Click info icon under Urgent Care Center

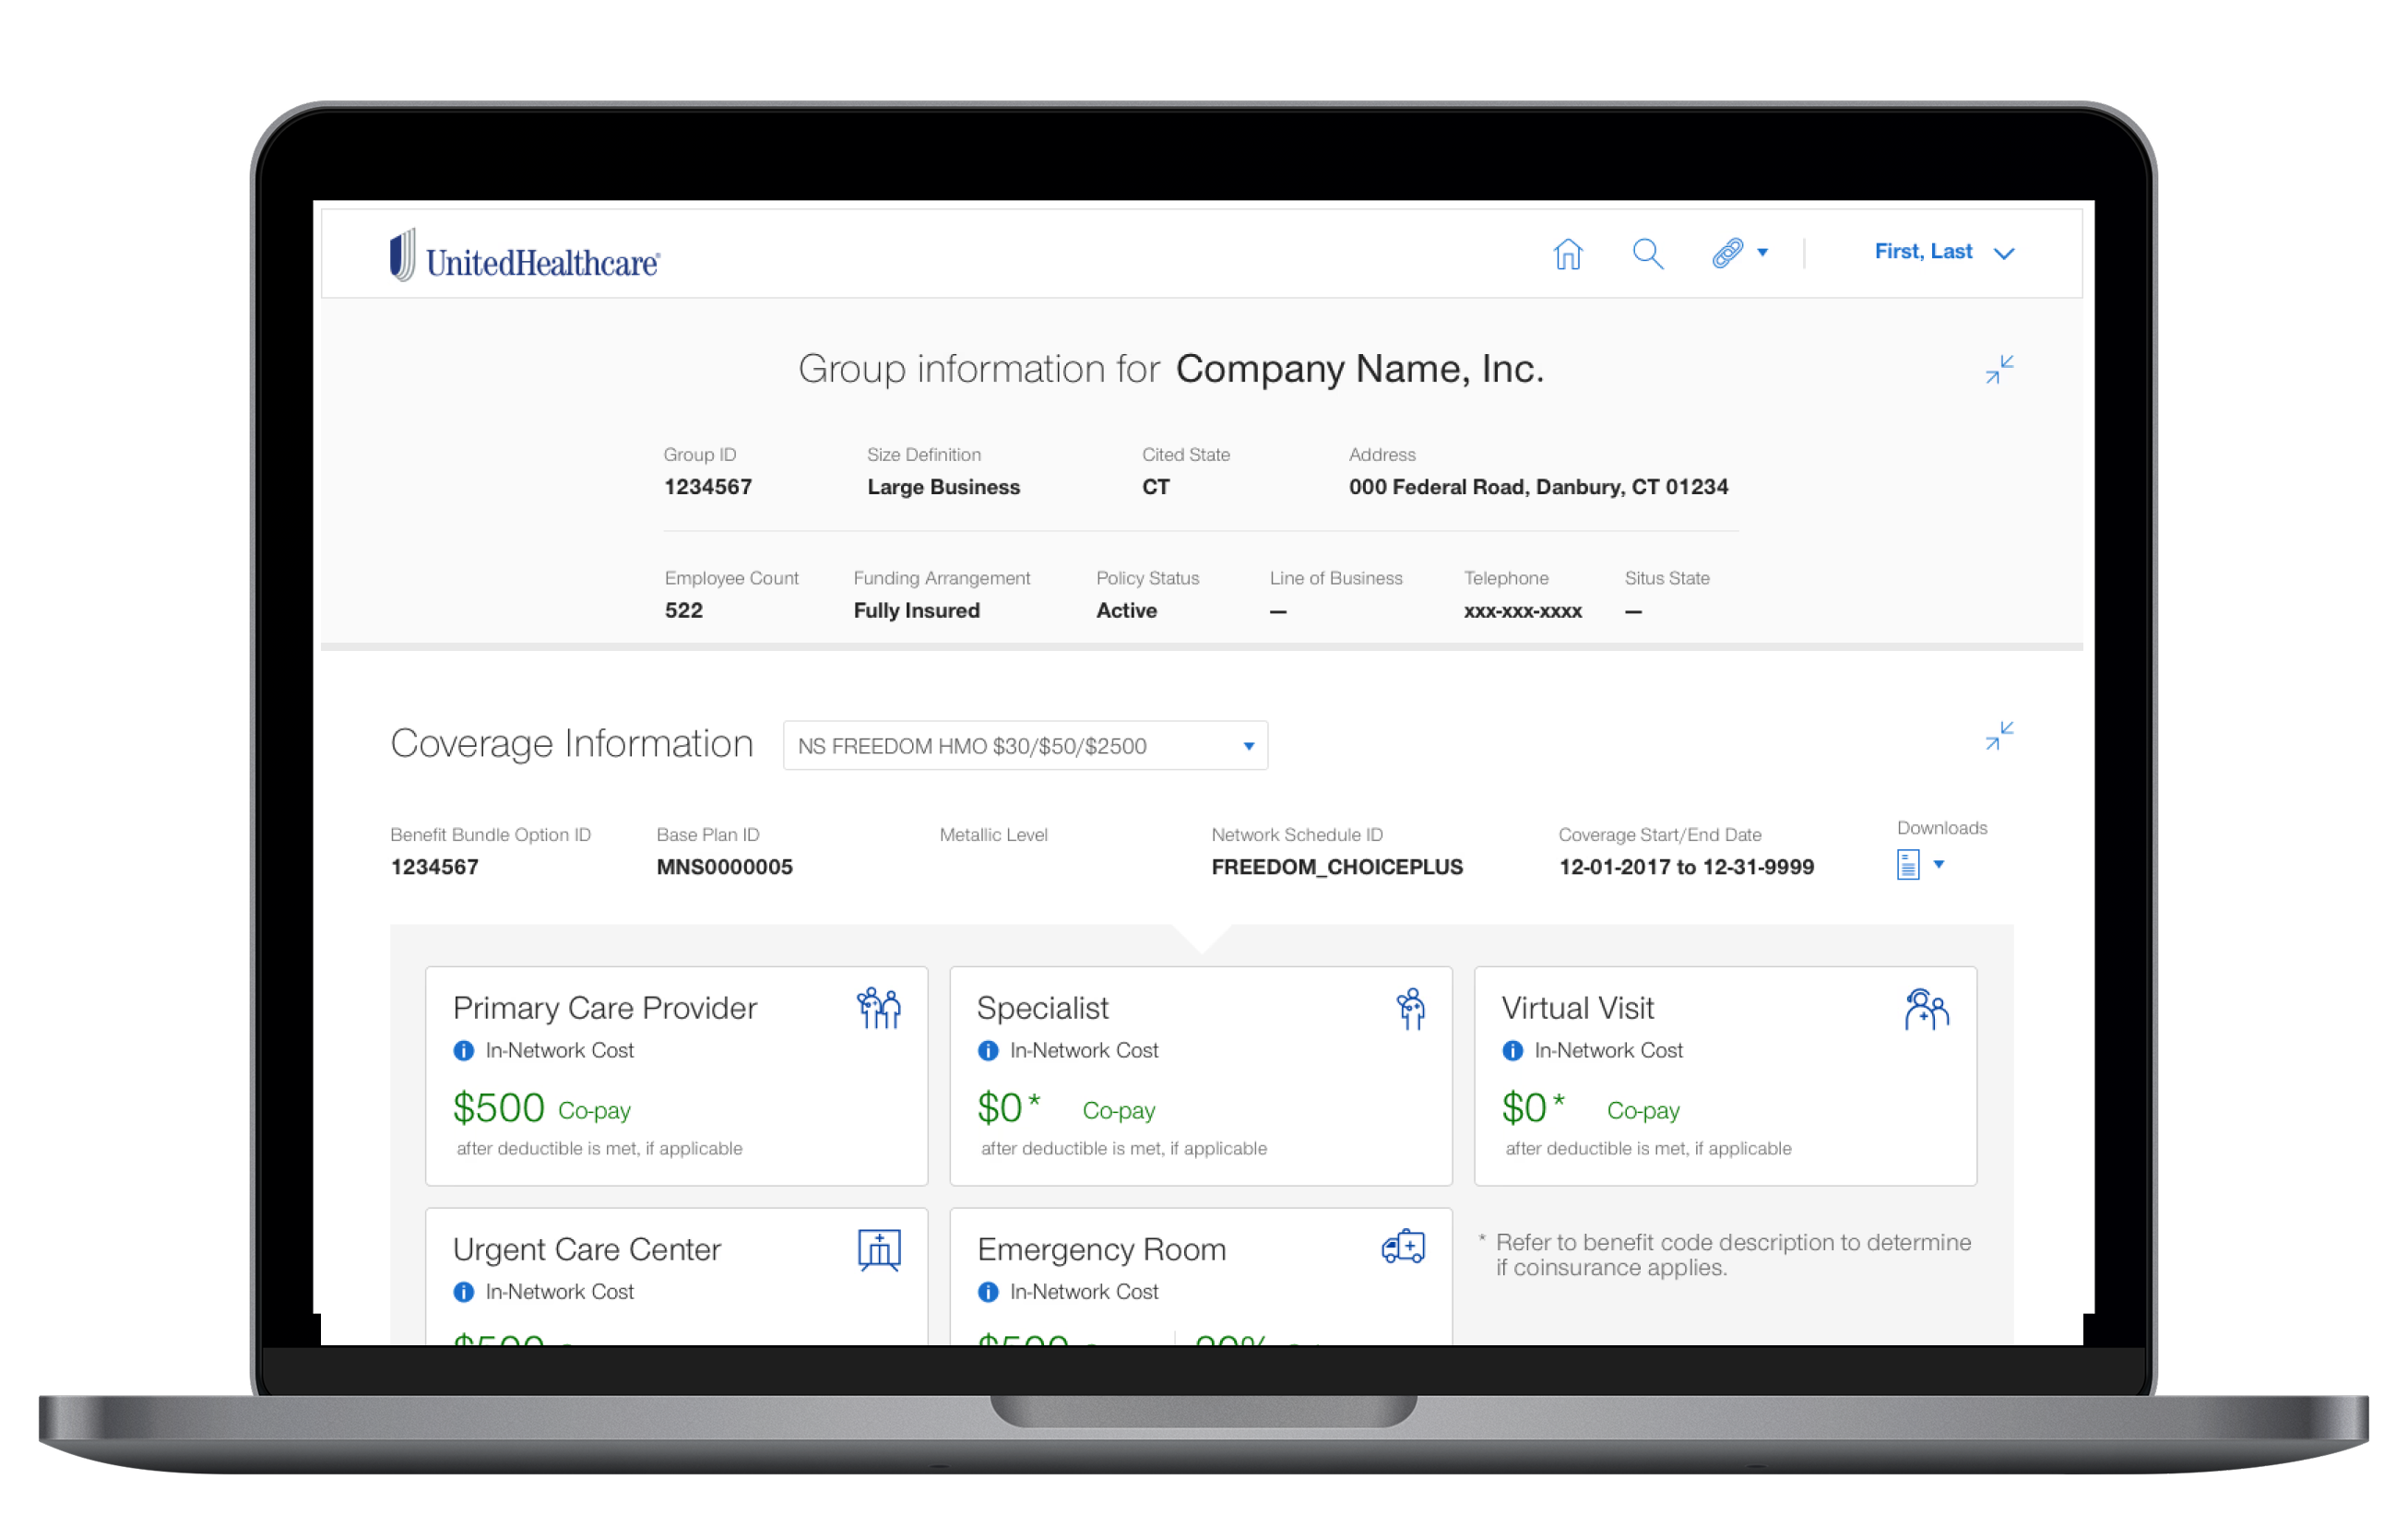coord(463,1292)
